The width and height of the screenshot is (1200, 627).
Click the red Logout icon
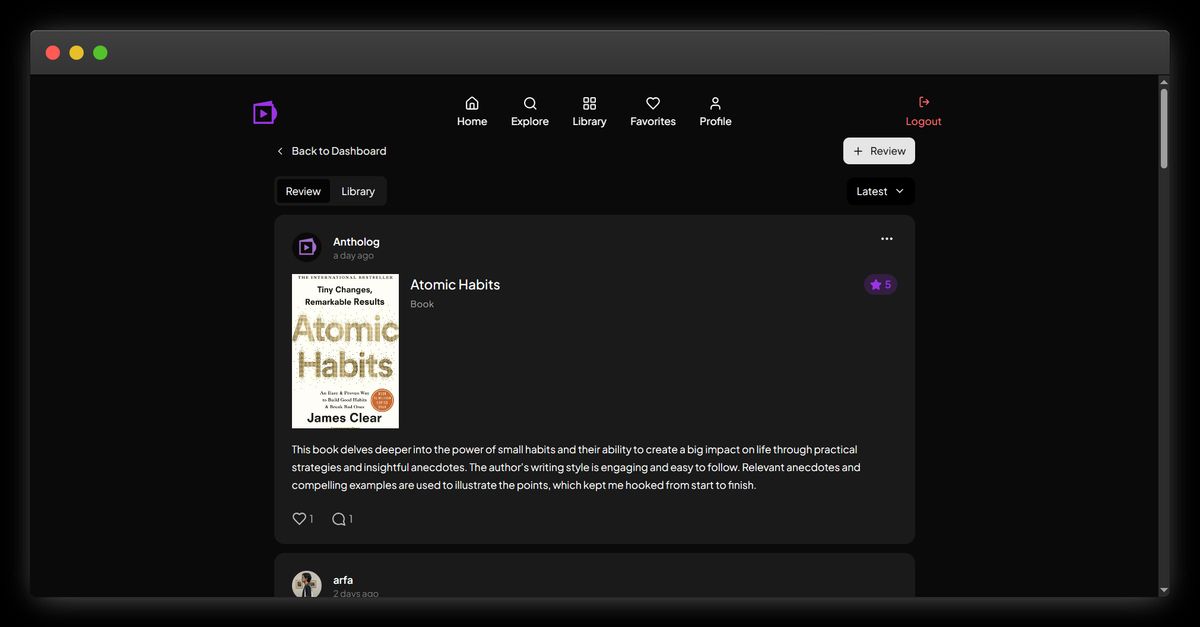[x=923, y=102]
